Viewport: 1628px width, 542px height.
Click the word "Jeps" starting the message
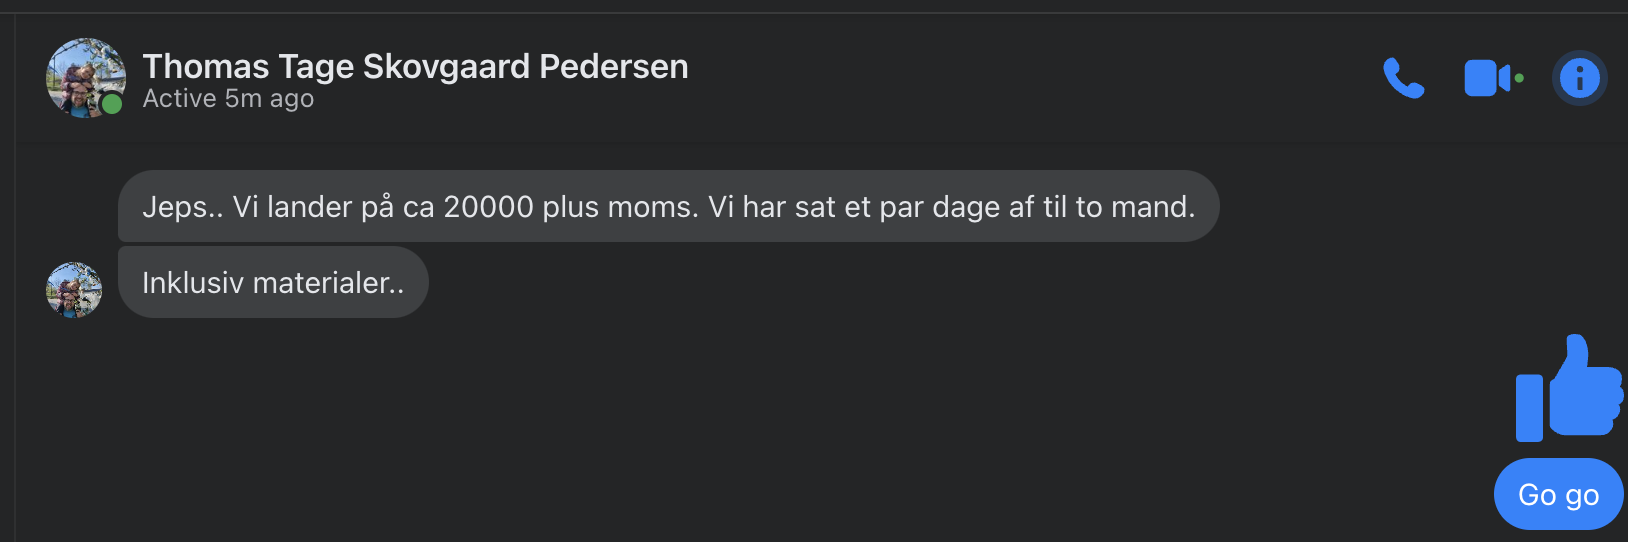173,207
